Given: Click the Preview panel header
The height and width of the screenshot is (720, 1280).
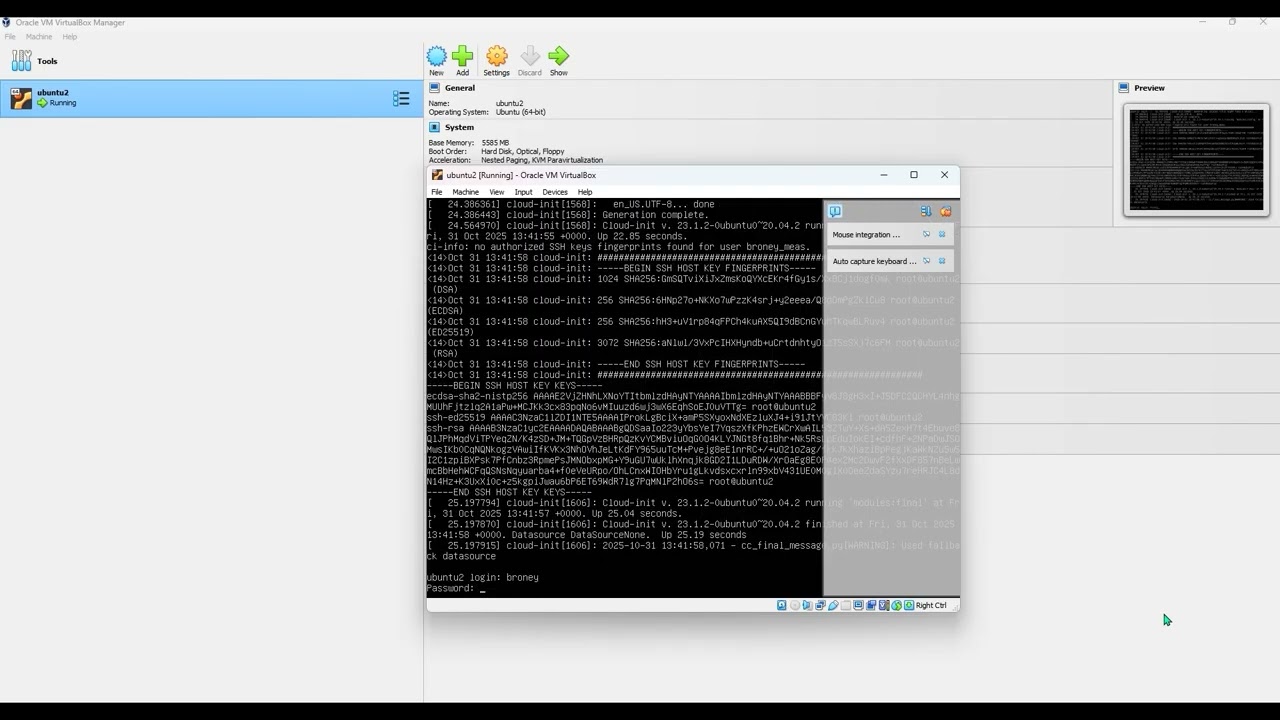Looking at the screenshot, I should pos(1149,88).
